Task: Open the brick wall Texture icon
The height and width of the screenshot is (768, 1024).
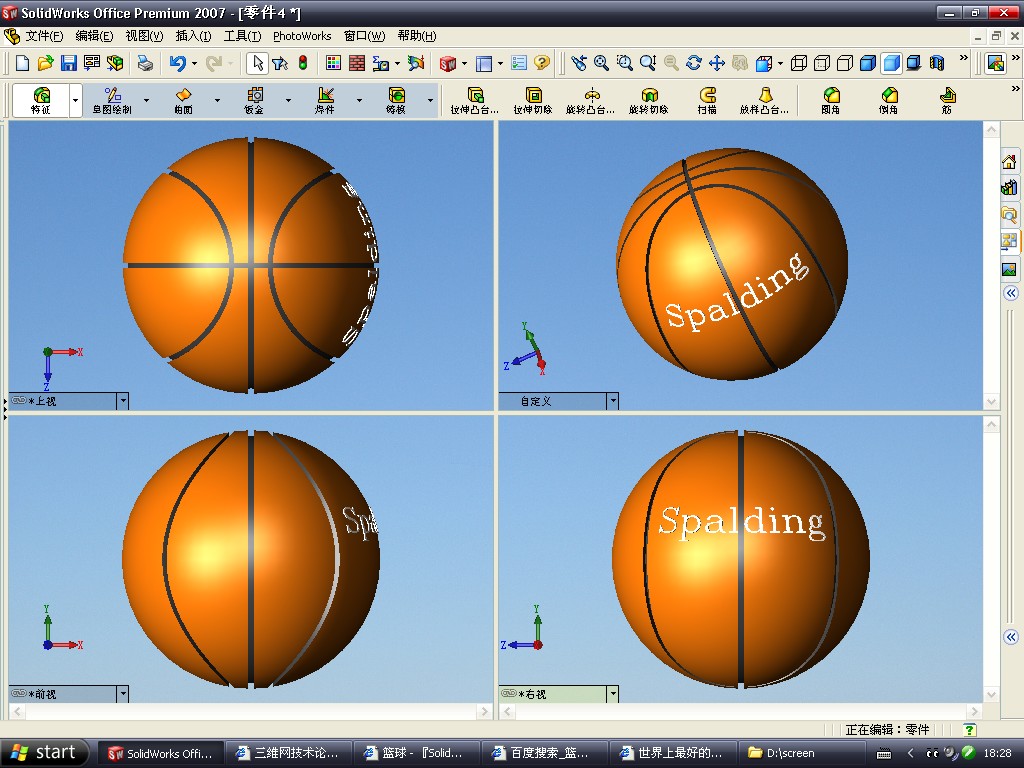Action: [357, 63]
